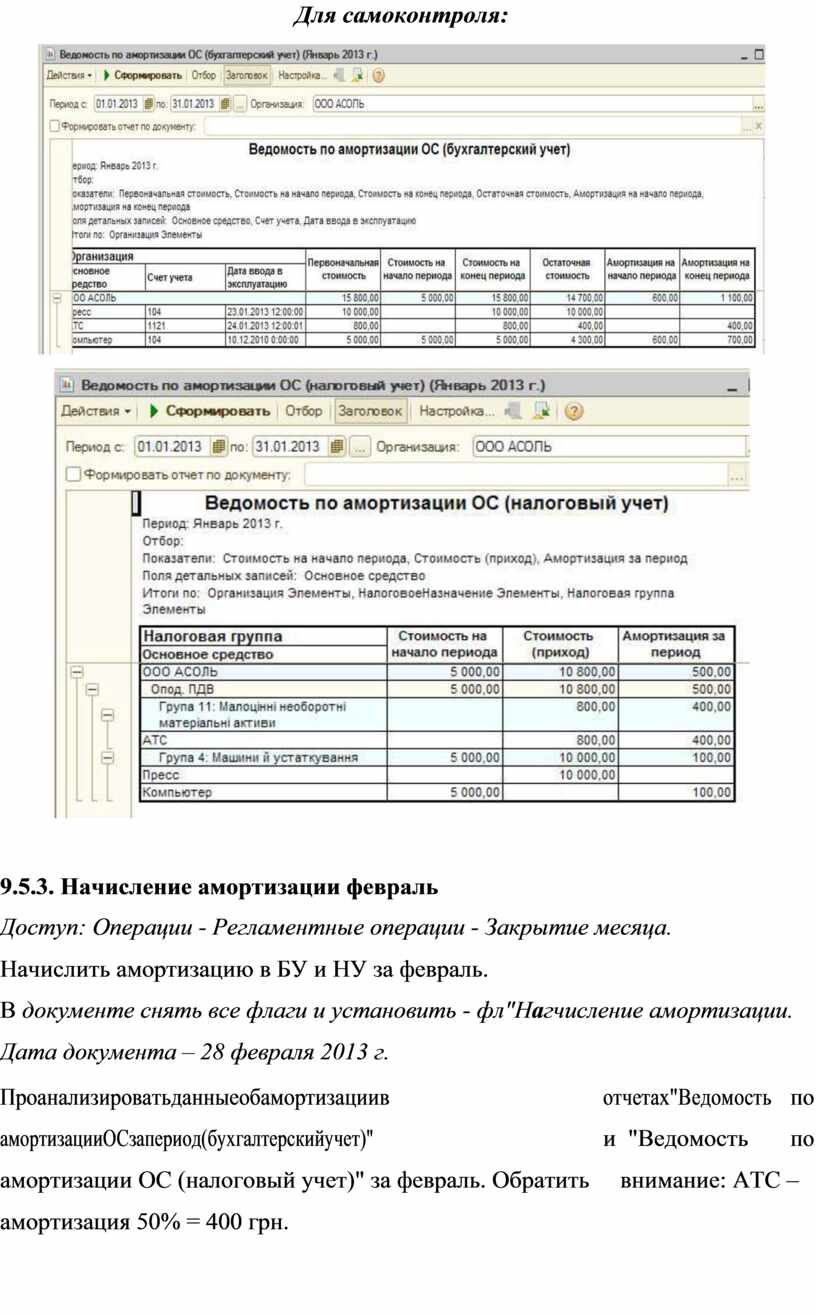
Task: Open start date calendar in налоговый учет window
Action: click(219, 446)
